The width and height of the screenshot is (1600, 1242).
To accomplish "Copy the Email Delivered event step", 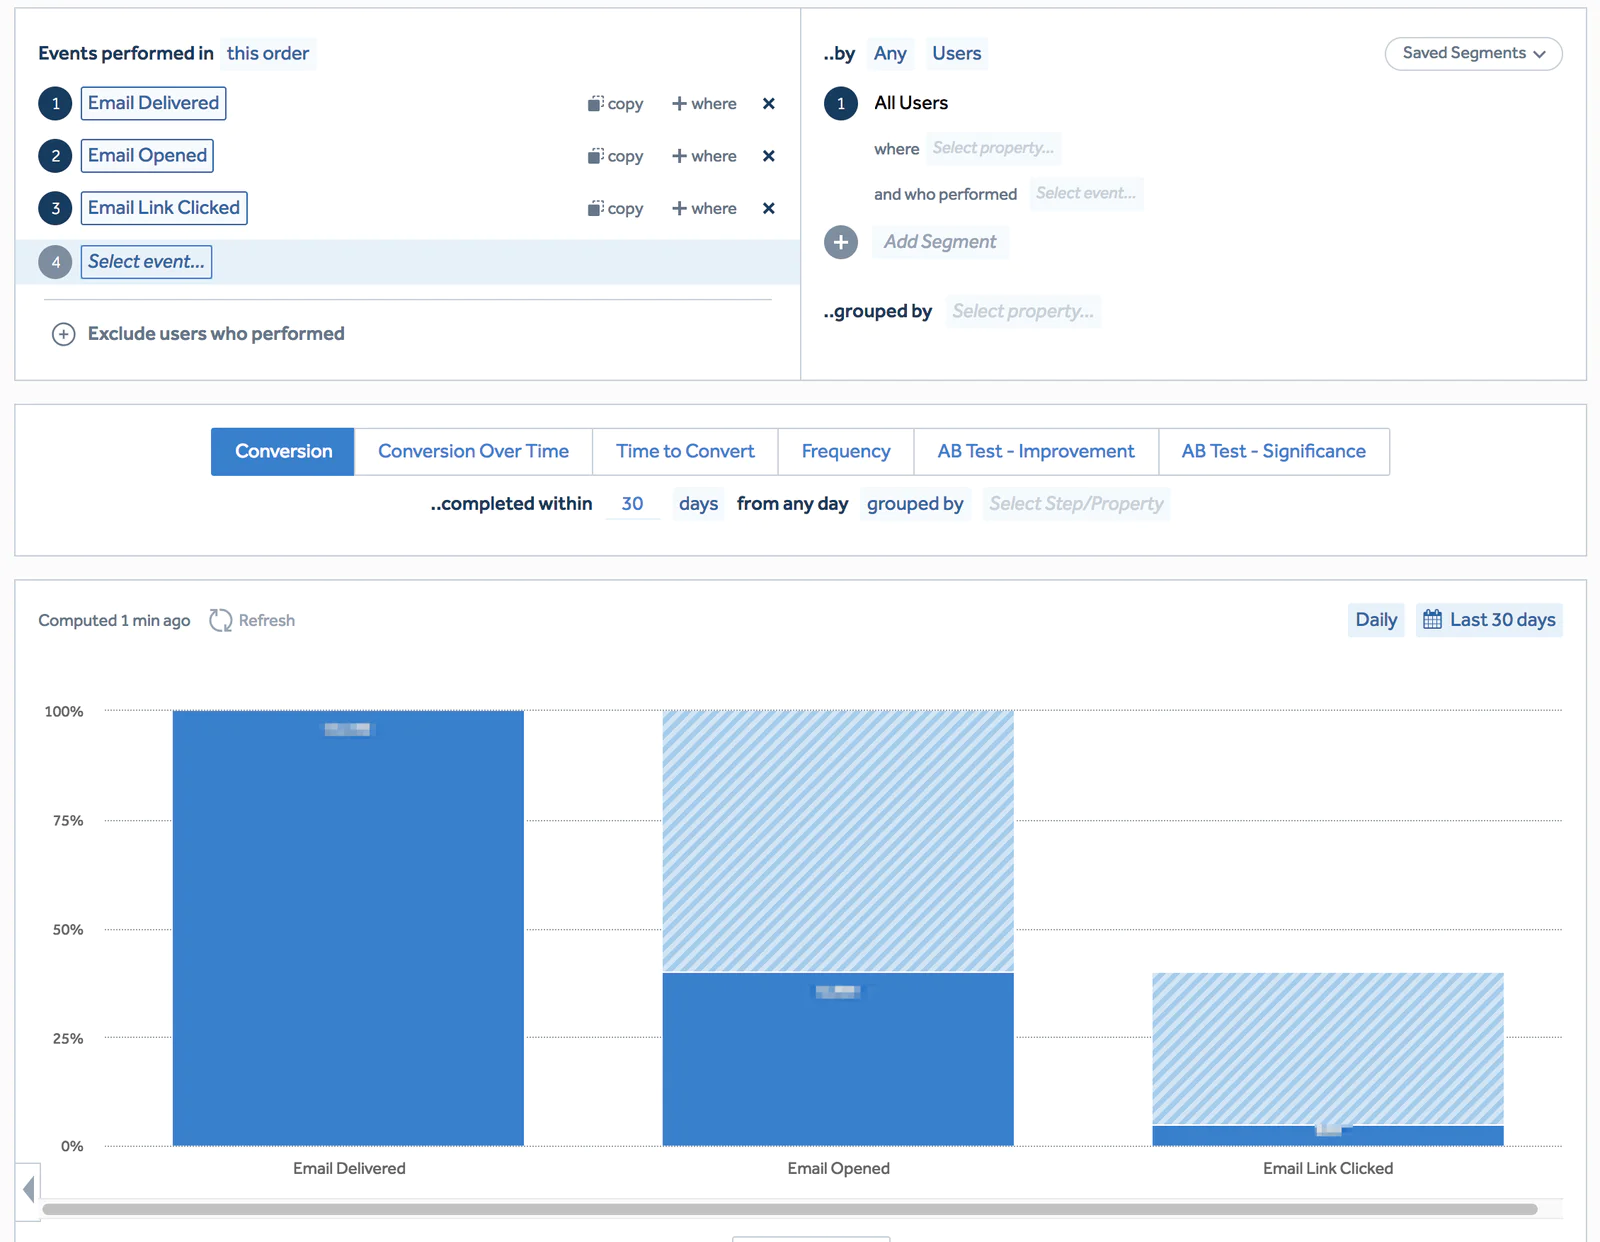I will (615, 104).
